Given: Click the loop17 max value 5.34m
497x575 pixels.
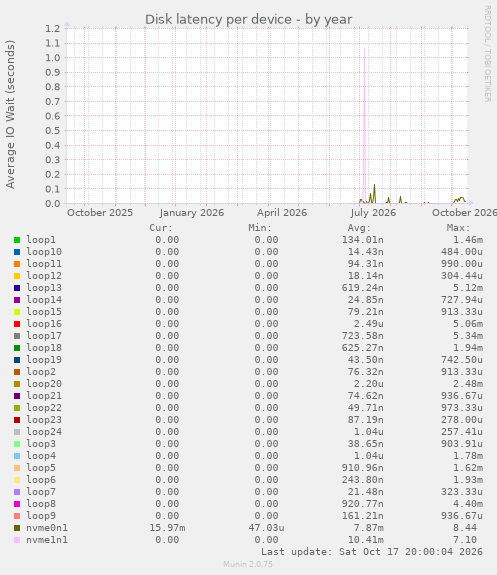Looking at the screenshot, I should [468, 336].
